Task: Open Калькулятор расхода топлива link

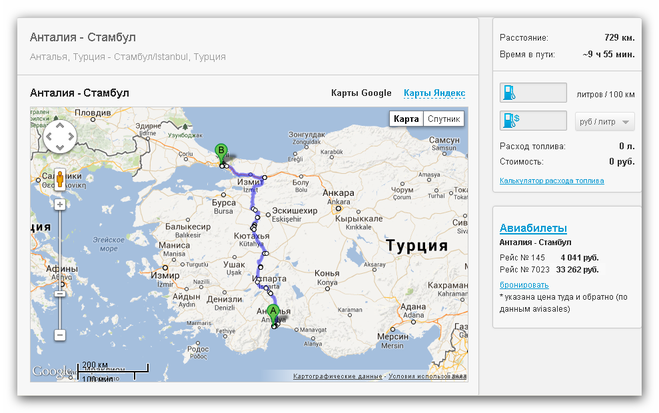Action: [551, 181]
